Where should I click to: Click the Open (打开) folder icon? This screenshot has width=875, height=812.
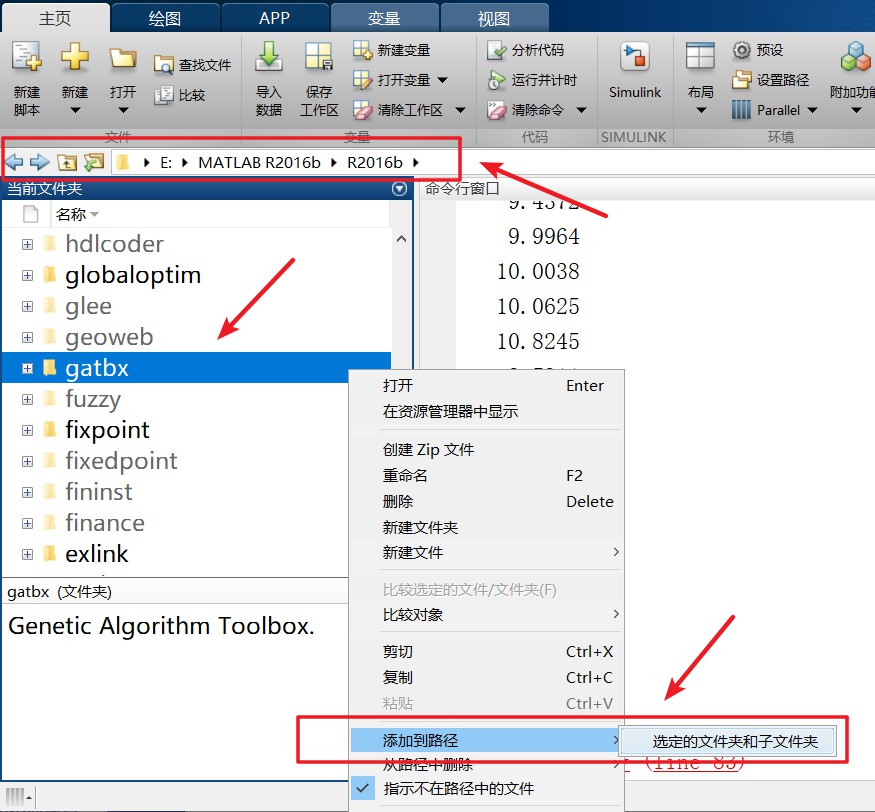coord(123,59)
